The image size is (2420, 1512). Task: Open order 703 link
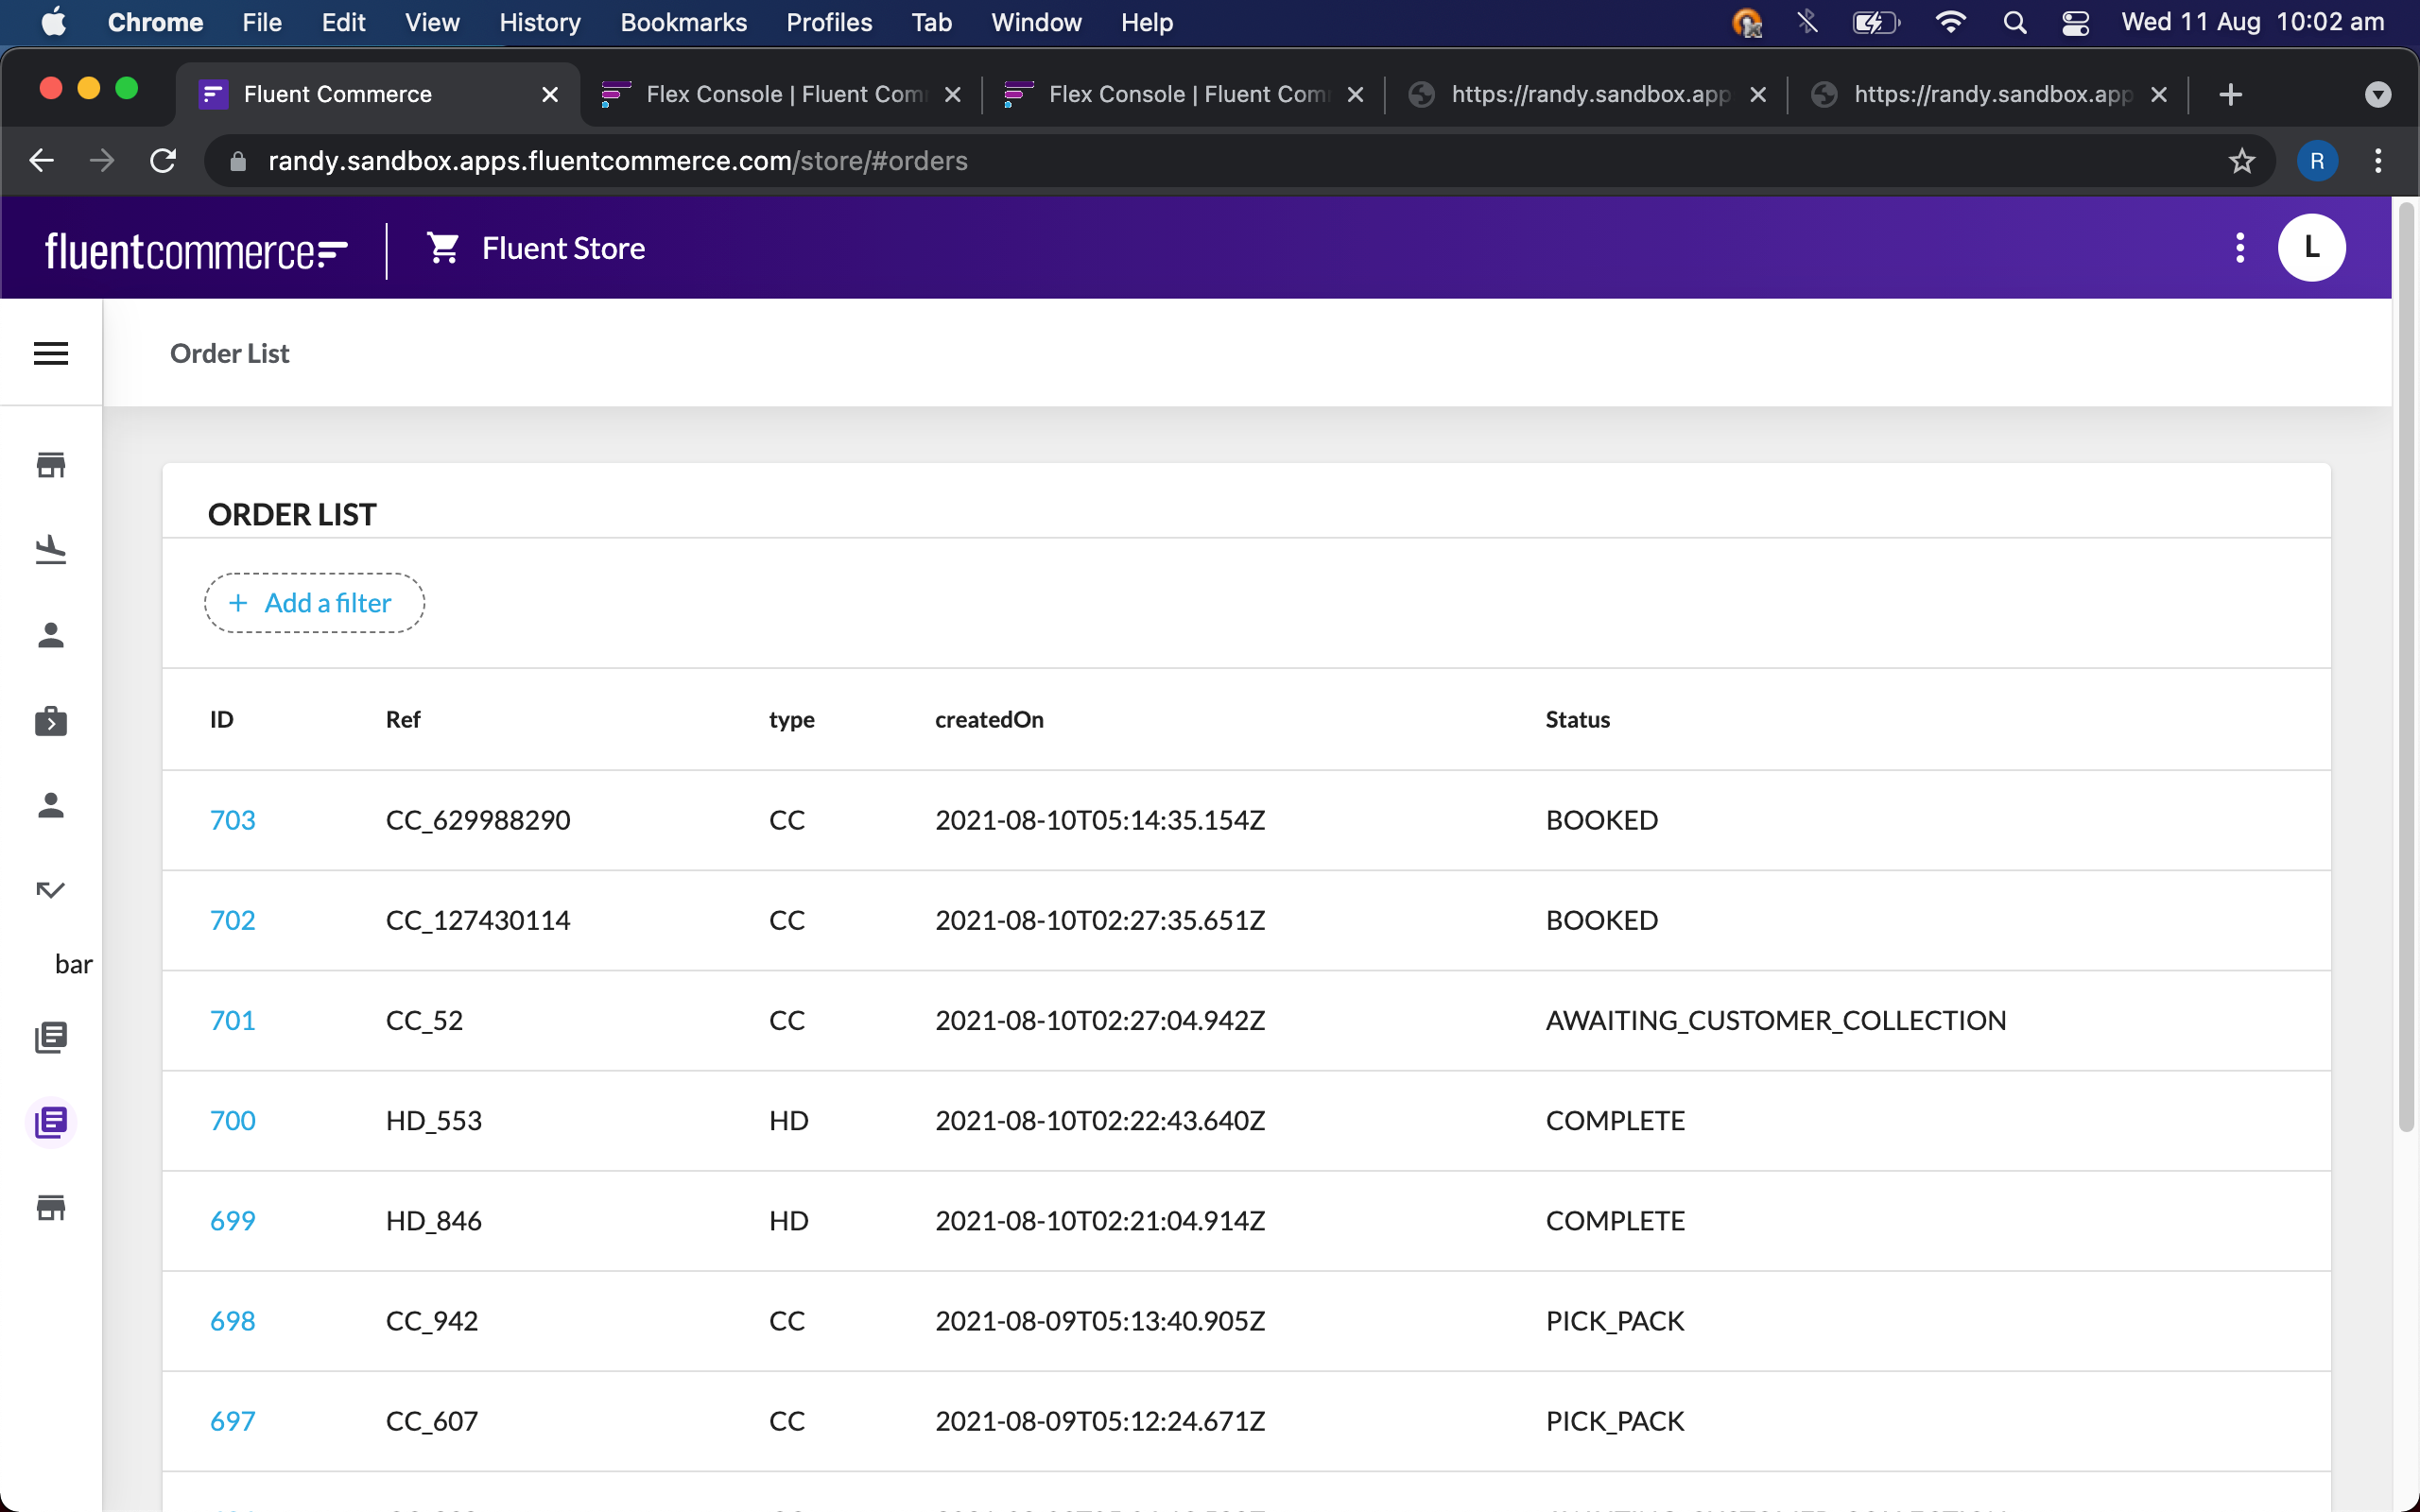point(232,820)
